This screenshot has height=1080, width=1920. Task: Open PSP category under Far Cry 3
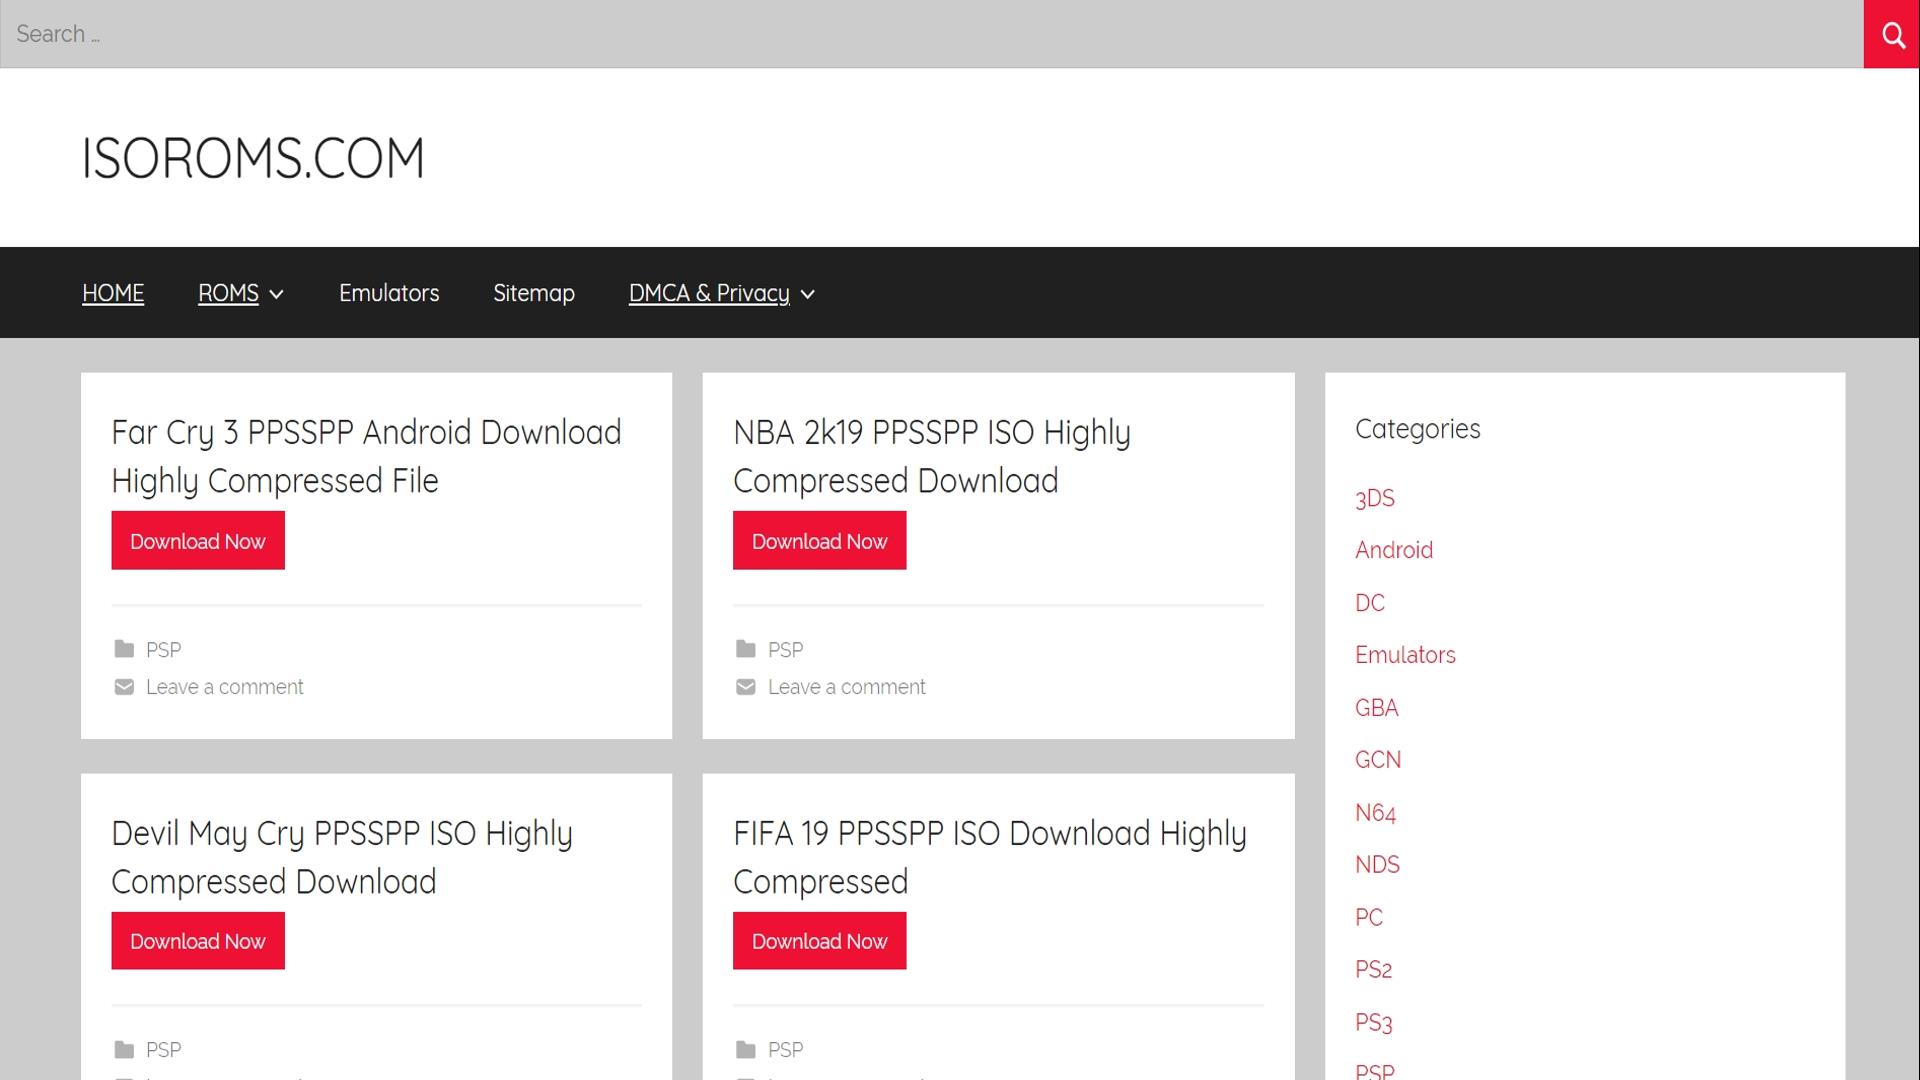point(164,650)
